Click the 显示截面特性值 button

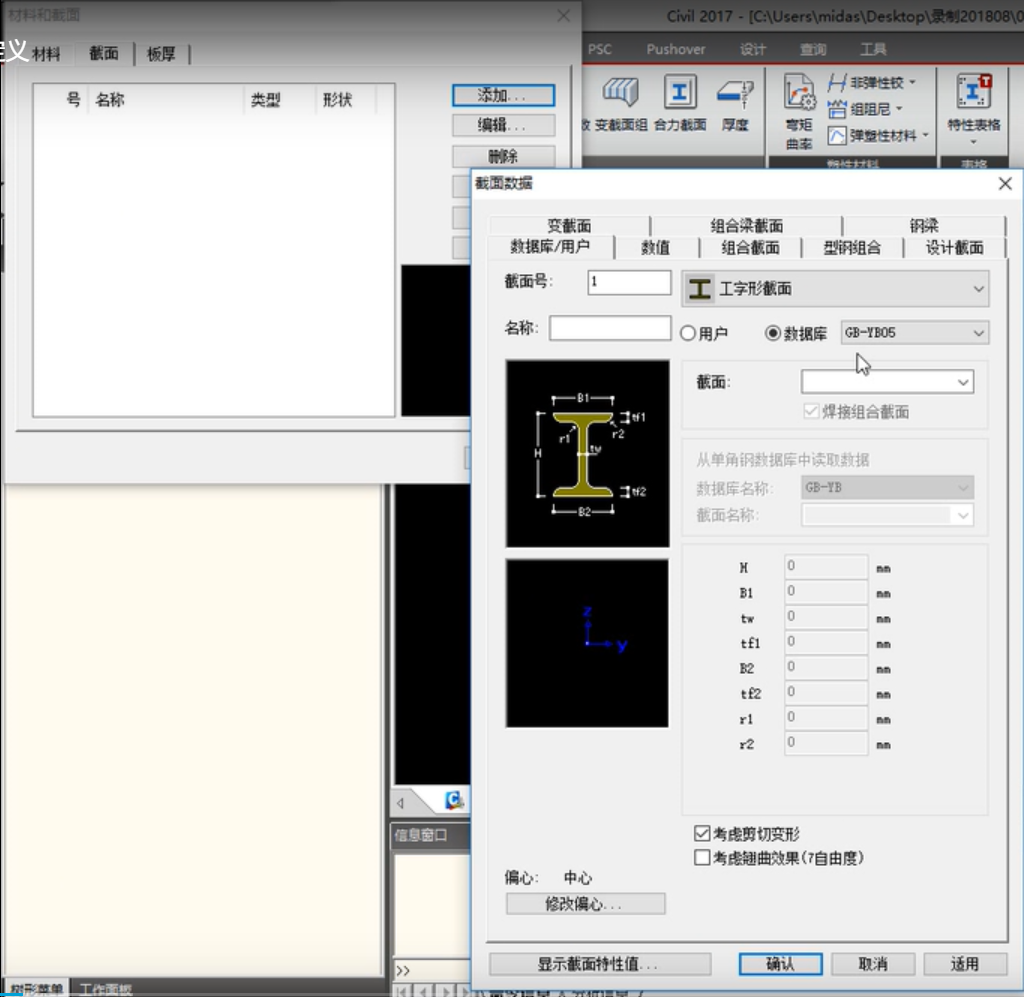pyautogui.click(x=600, y=964)
